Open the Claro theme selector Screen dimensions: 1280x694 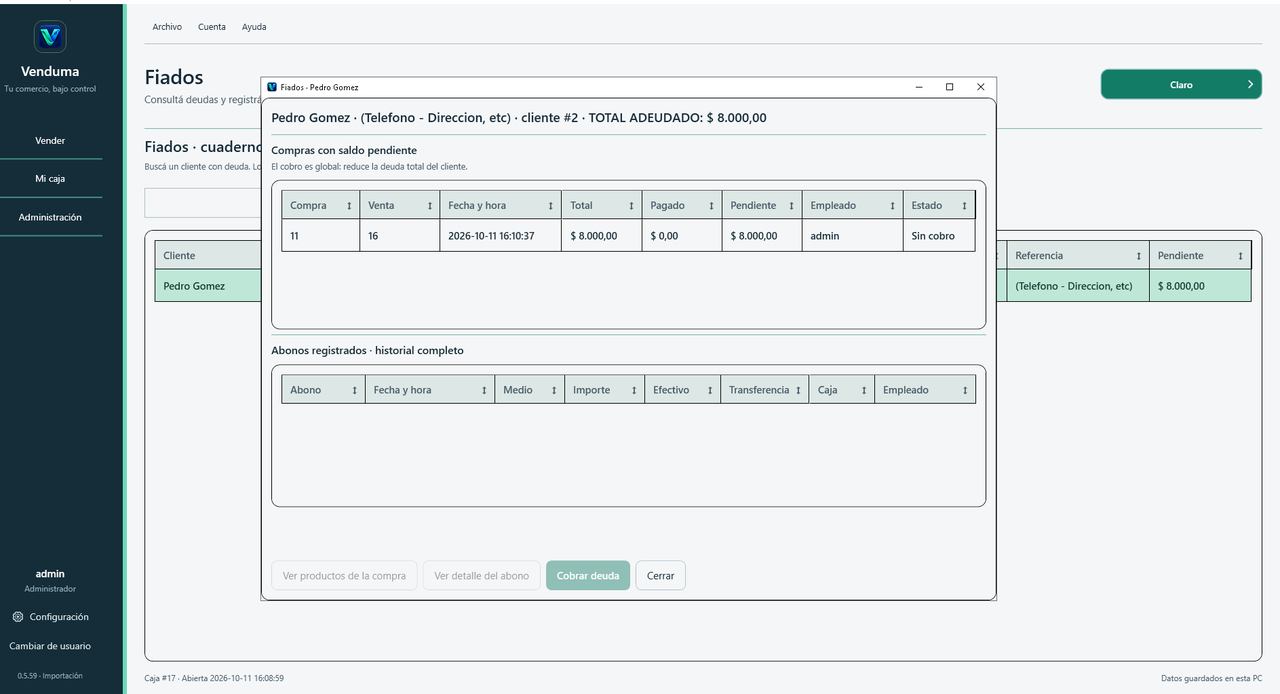click(1181, 85)
